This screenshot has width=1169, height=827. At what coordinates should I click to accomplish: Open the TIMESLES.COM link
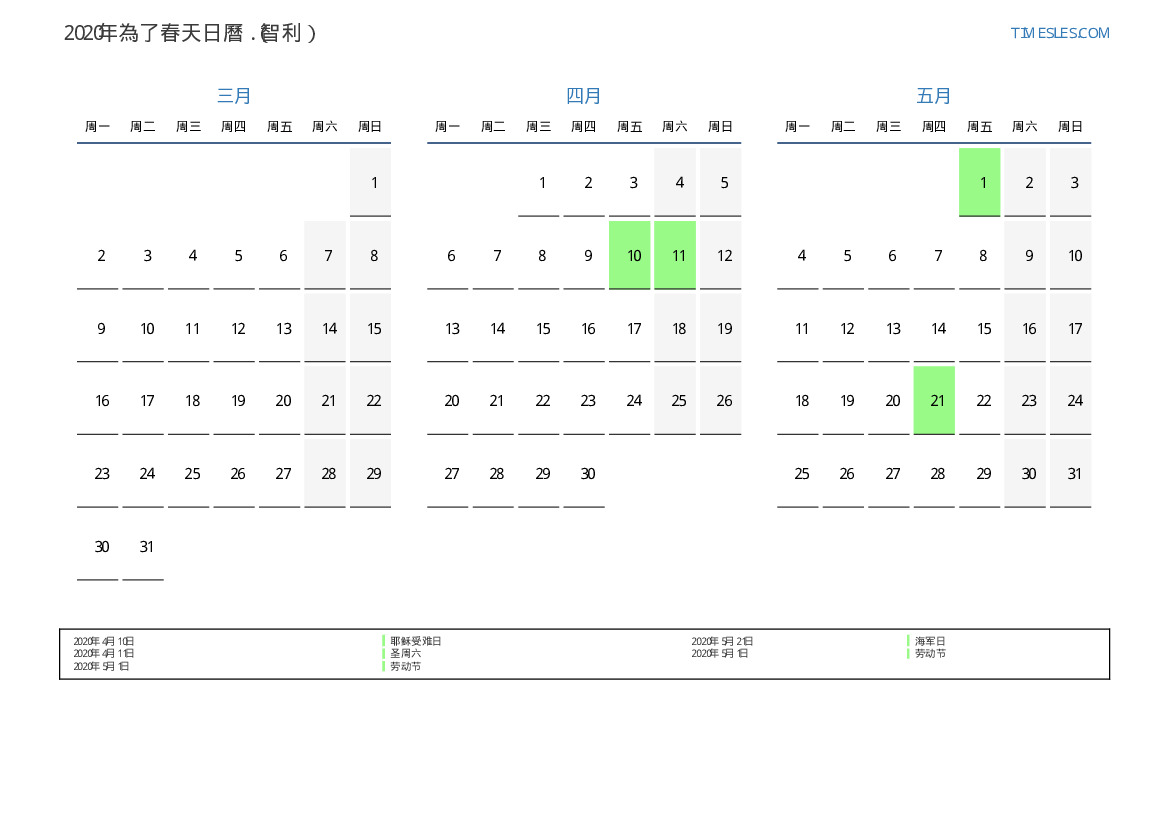coord(1059,33)
